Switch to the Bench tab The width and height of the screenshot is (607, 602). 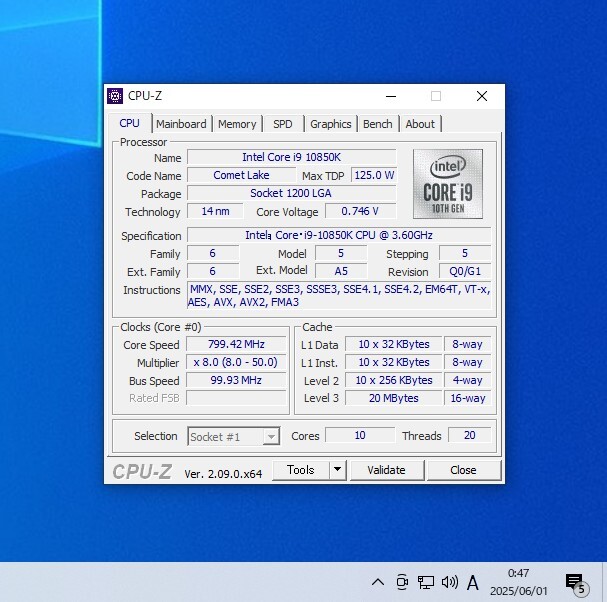pyautogui.click(x=377, y=124)
